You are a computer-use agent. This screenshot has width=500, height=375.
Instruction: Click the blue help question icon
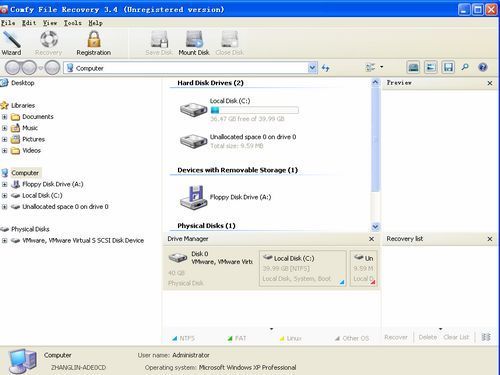coord(482,67)
